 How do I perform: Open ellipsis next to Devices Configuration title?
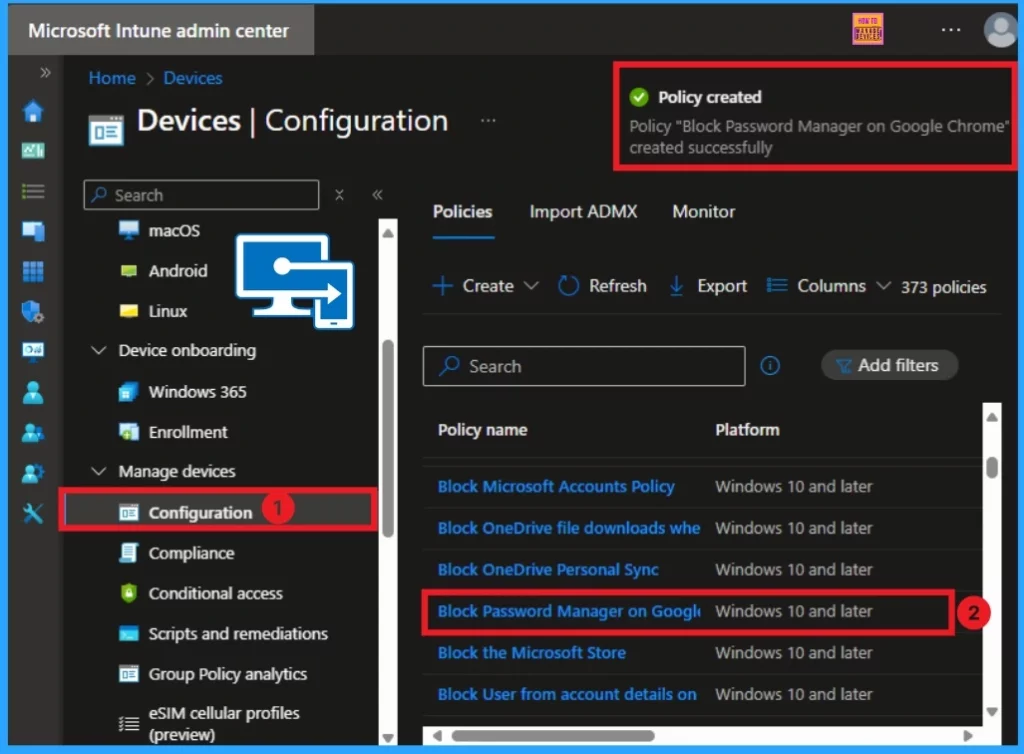[x=488, y=121]
